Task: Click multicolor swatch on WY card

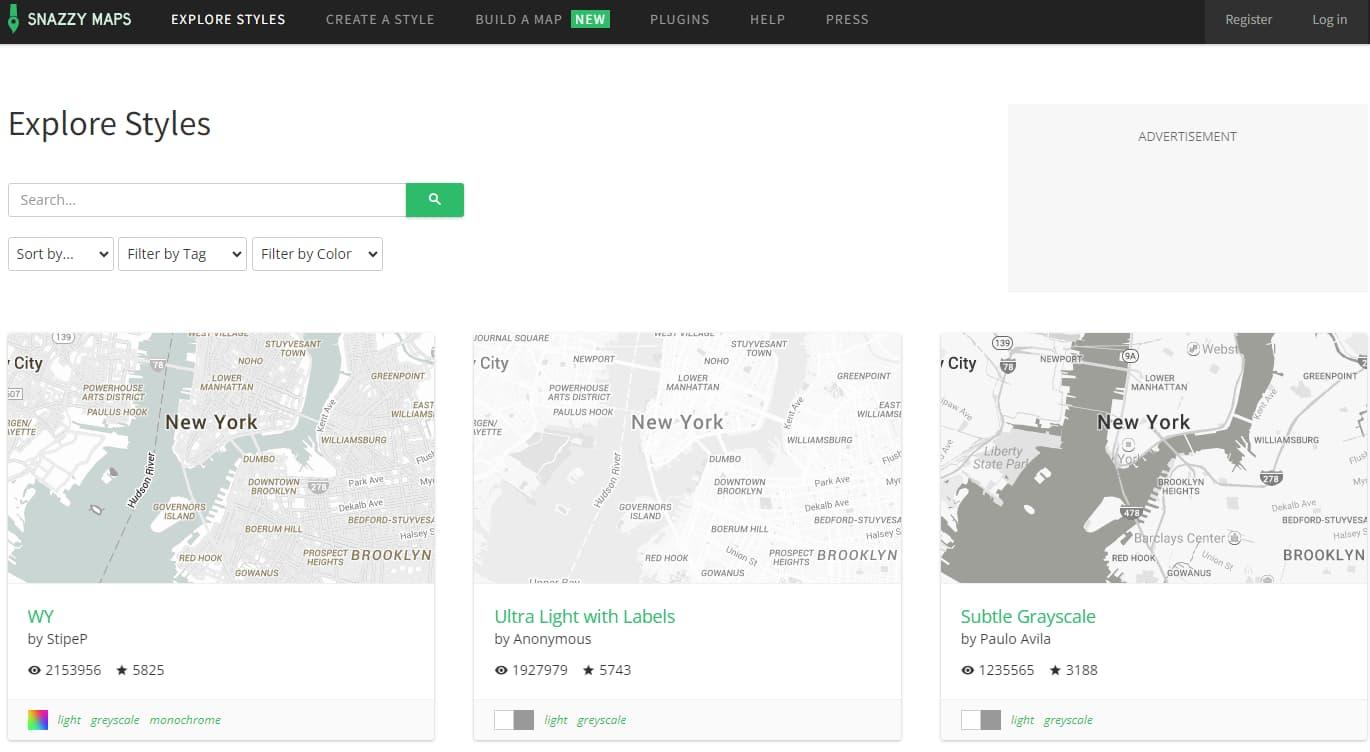Action: (x=38, y=720)
